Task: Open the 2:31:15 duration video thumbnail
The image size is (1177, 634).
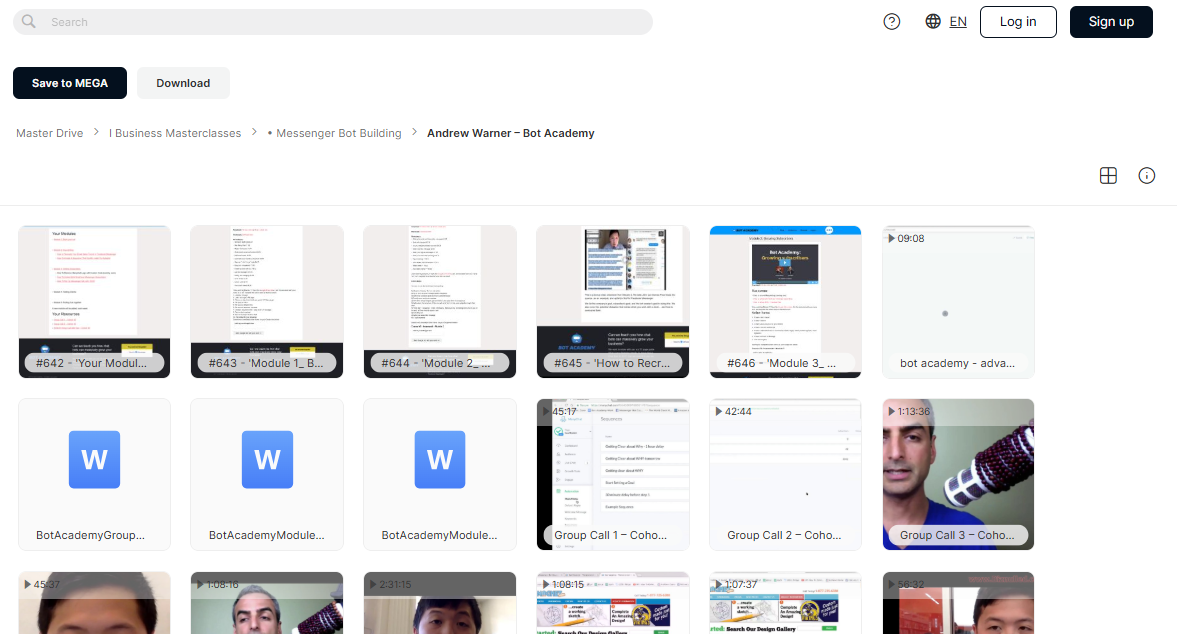Action: (440, 603)
